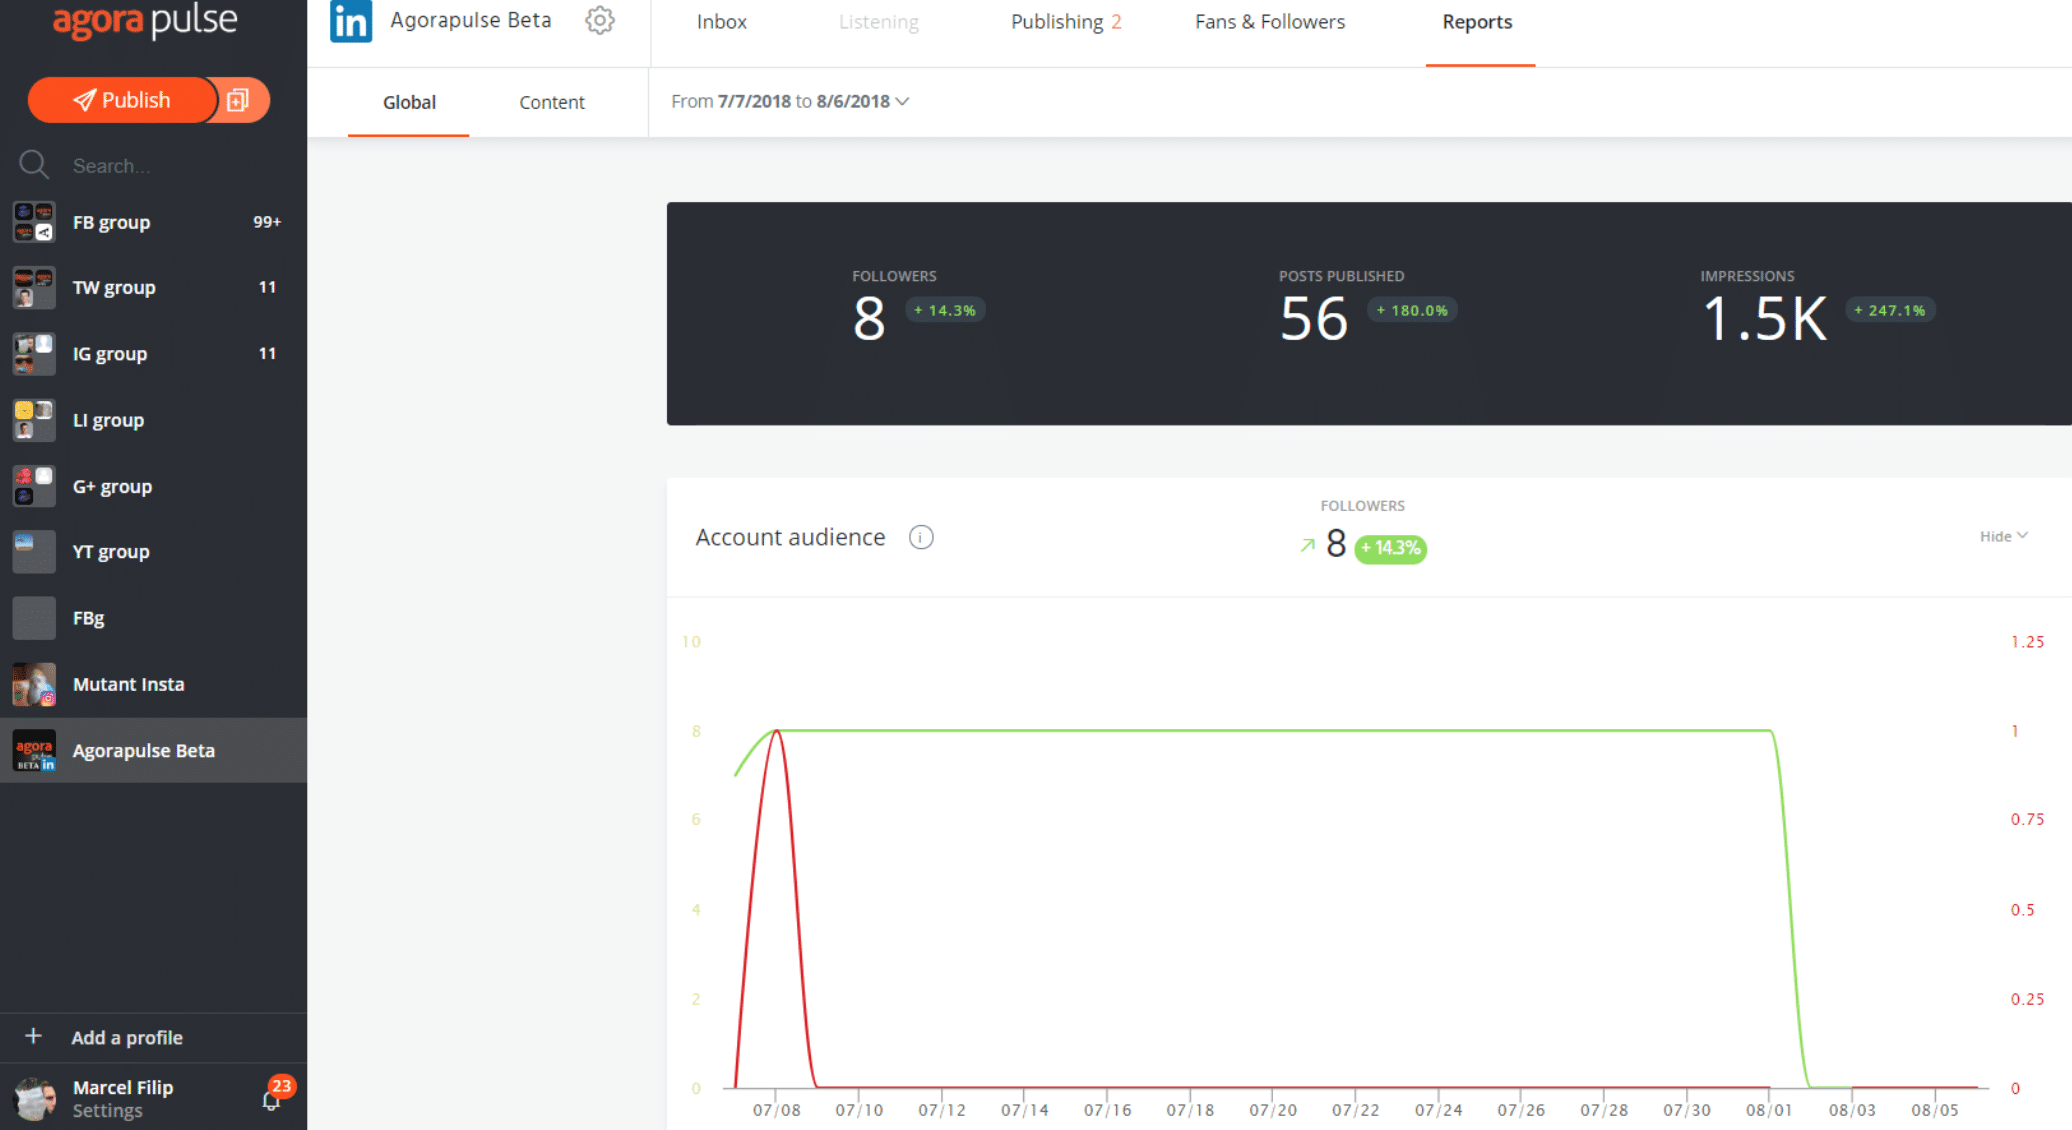
Task: Click the Mutant Insta profile avatar
Action: 34,684
